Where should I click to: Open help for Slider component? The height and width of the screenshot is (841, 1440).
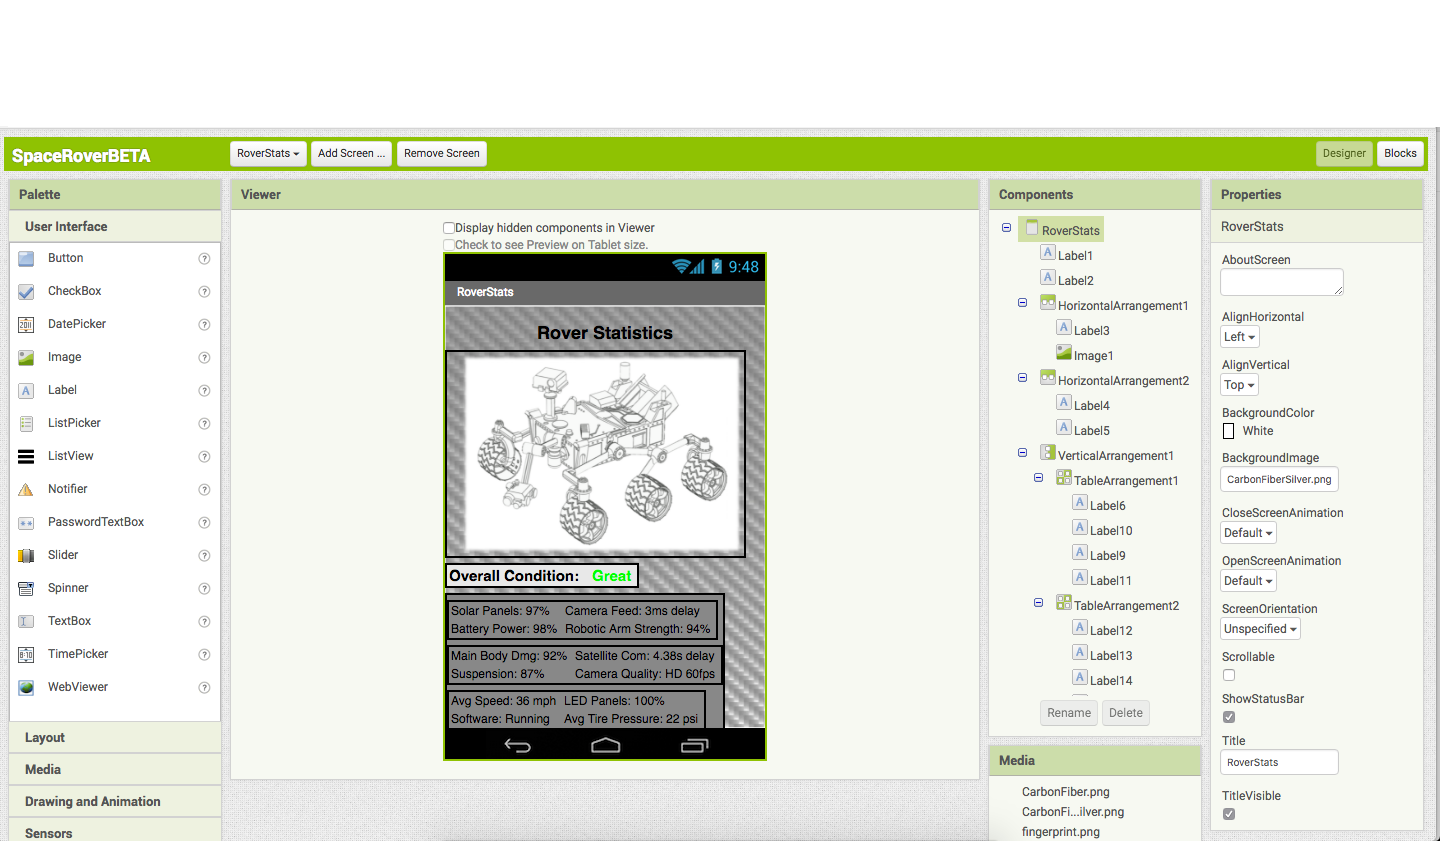tap(204, 556)
